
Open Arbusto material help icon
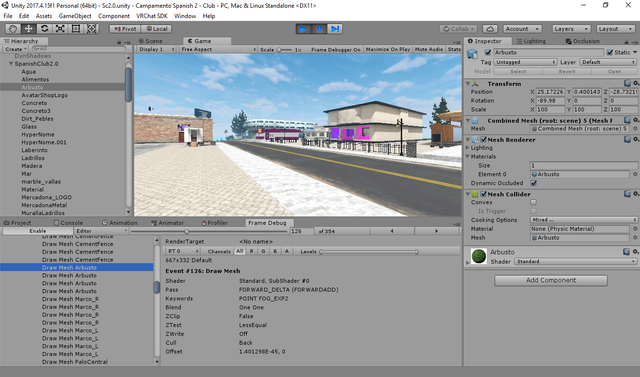[x=627, y=252]
